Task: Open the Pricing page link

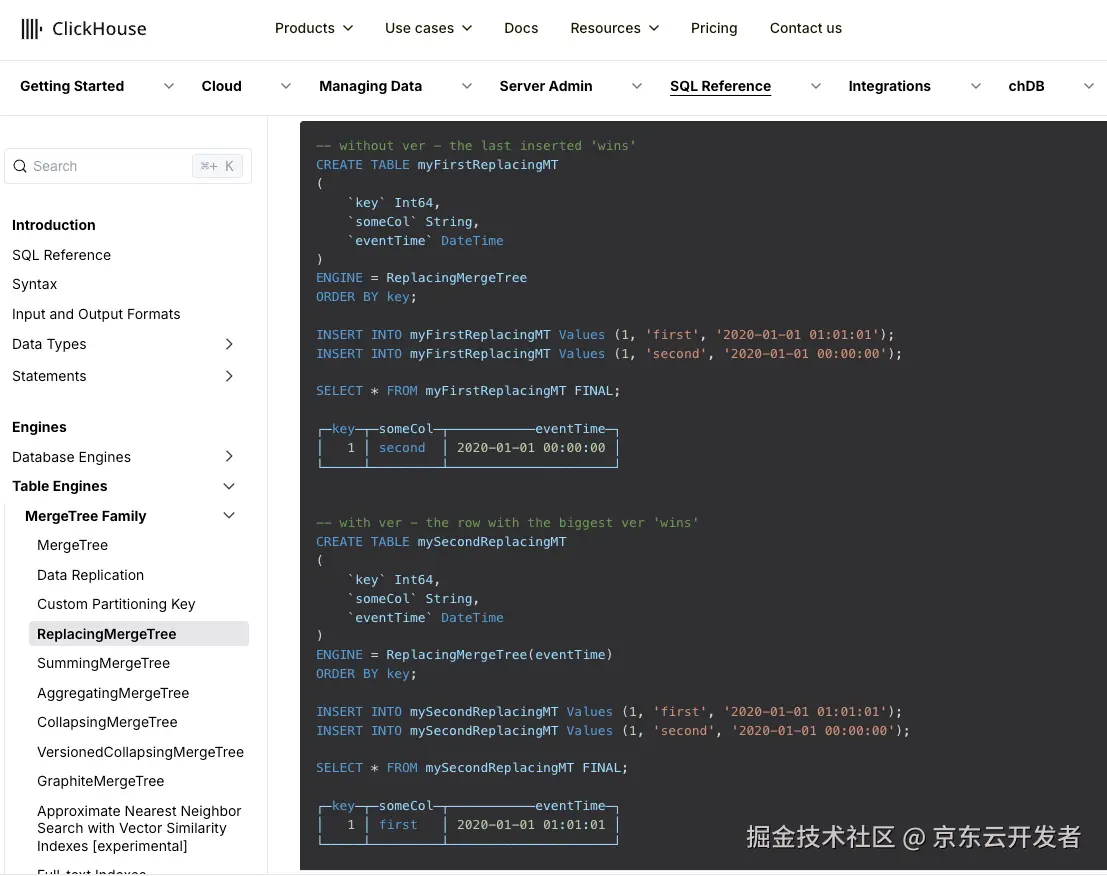Action: (x=714, y=28)
